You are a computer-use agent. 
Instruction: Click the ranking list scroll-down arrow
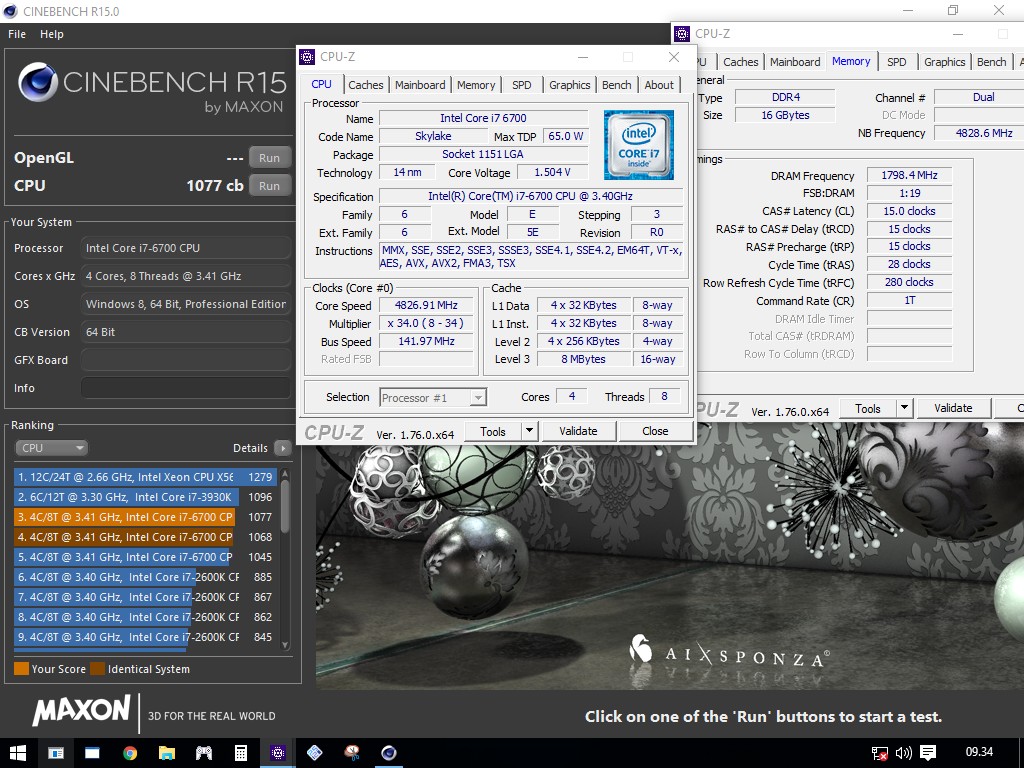tap(285, 645)
